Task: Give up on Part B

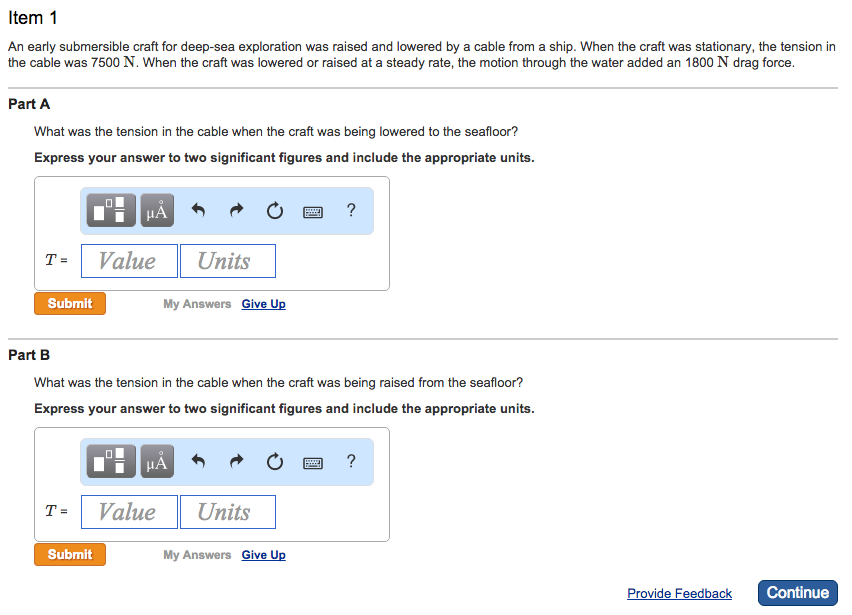Action: pyautogui.click(x=263, y=555)
